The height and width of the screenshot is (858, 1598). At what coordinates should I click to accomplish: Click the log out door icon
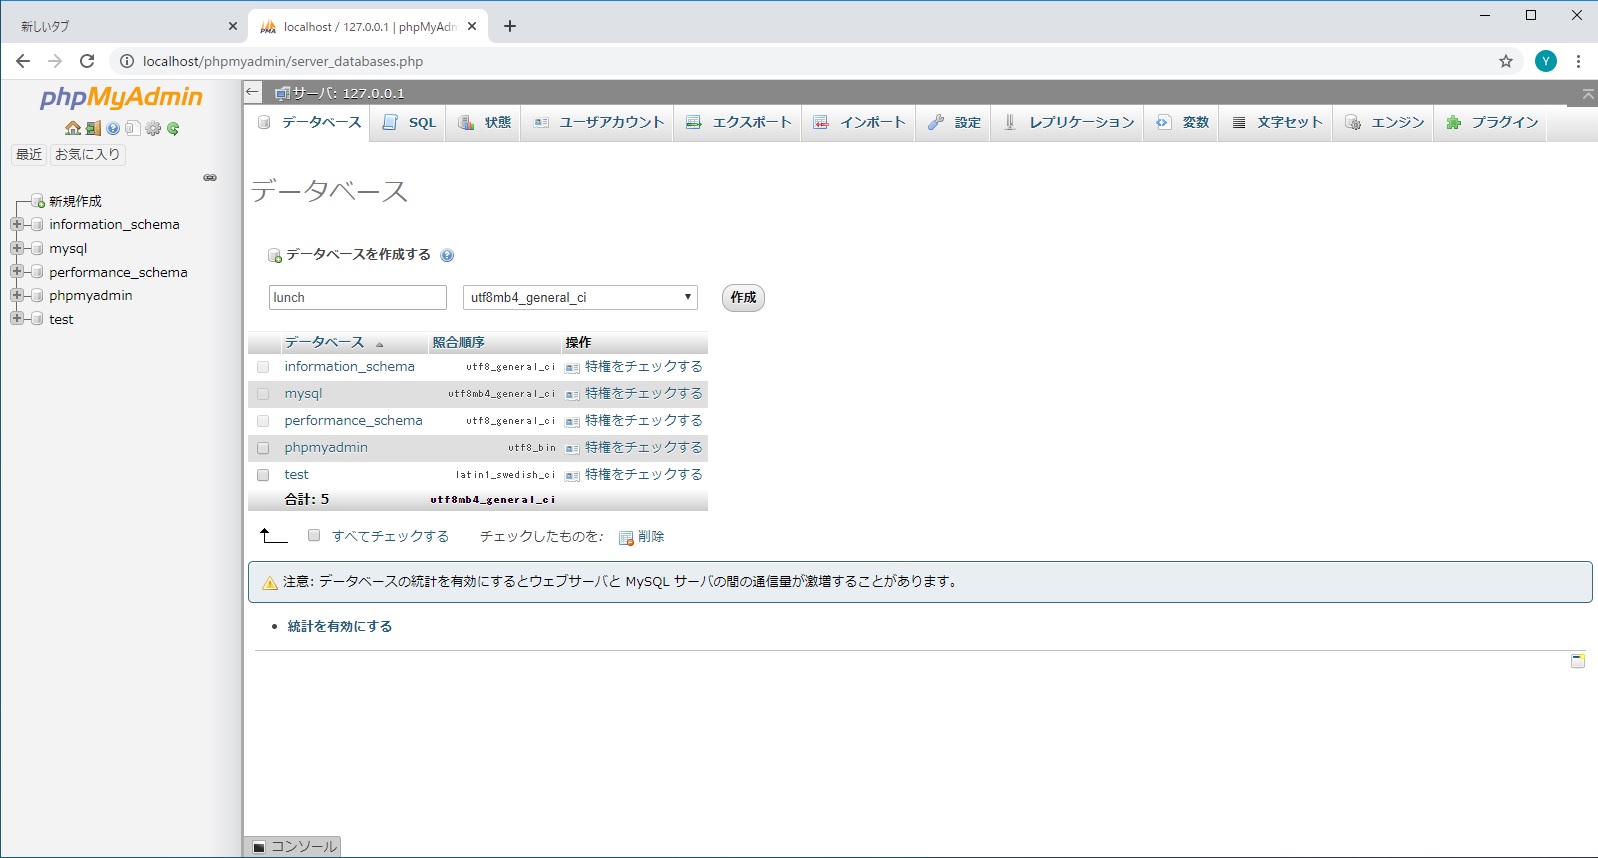click(x=93, y=128)
